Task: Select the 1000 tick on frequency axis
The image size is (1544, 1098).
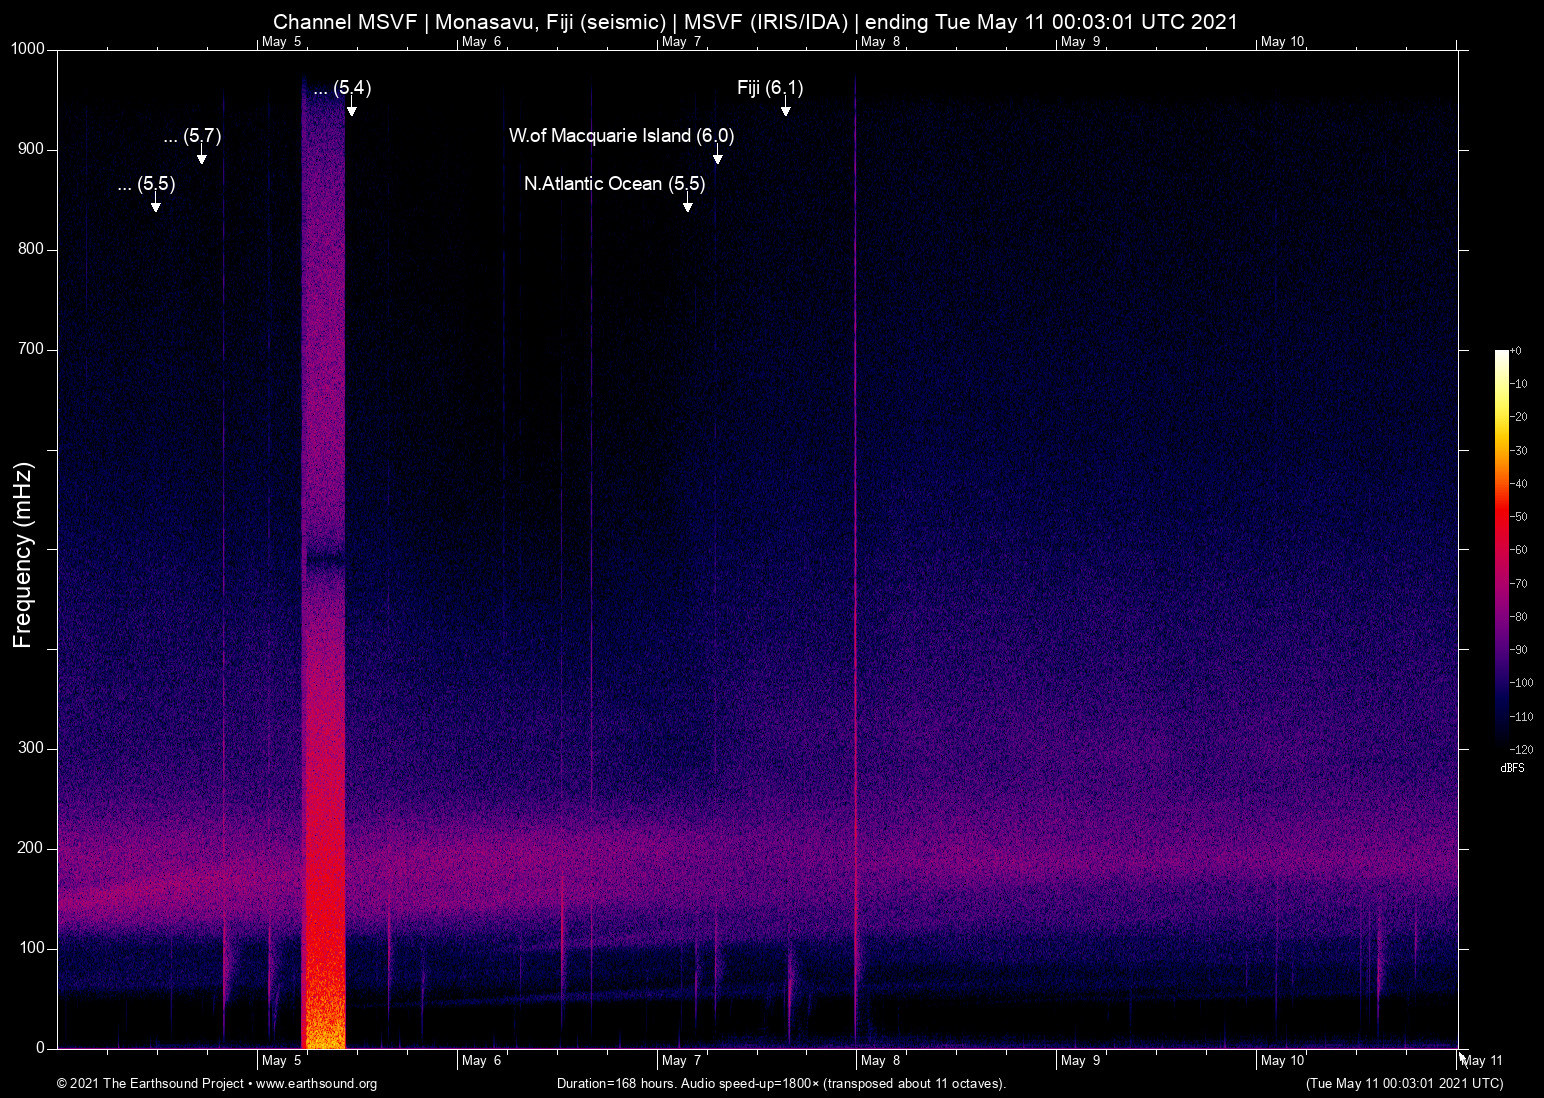Action: (28, 50)
